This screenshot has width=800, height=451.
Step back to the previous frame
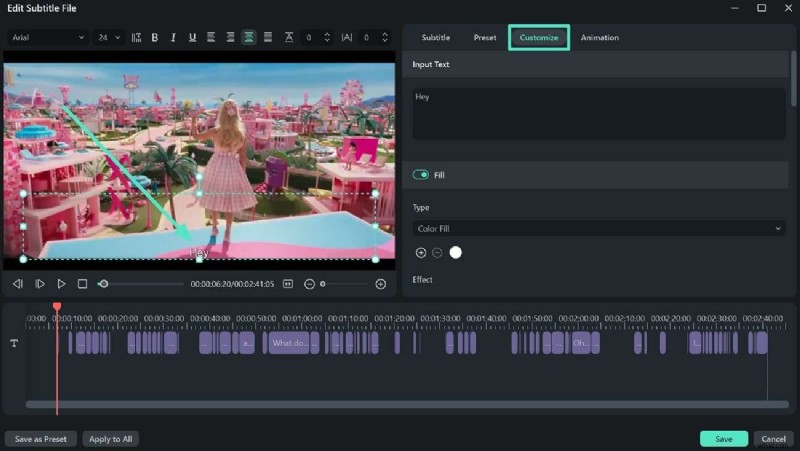17,284
